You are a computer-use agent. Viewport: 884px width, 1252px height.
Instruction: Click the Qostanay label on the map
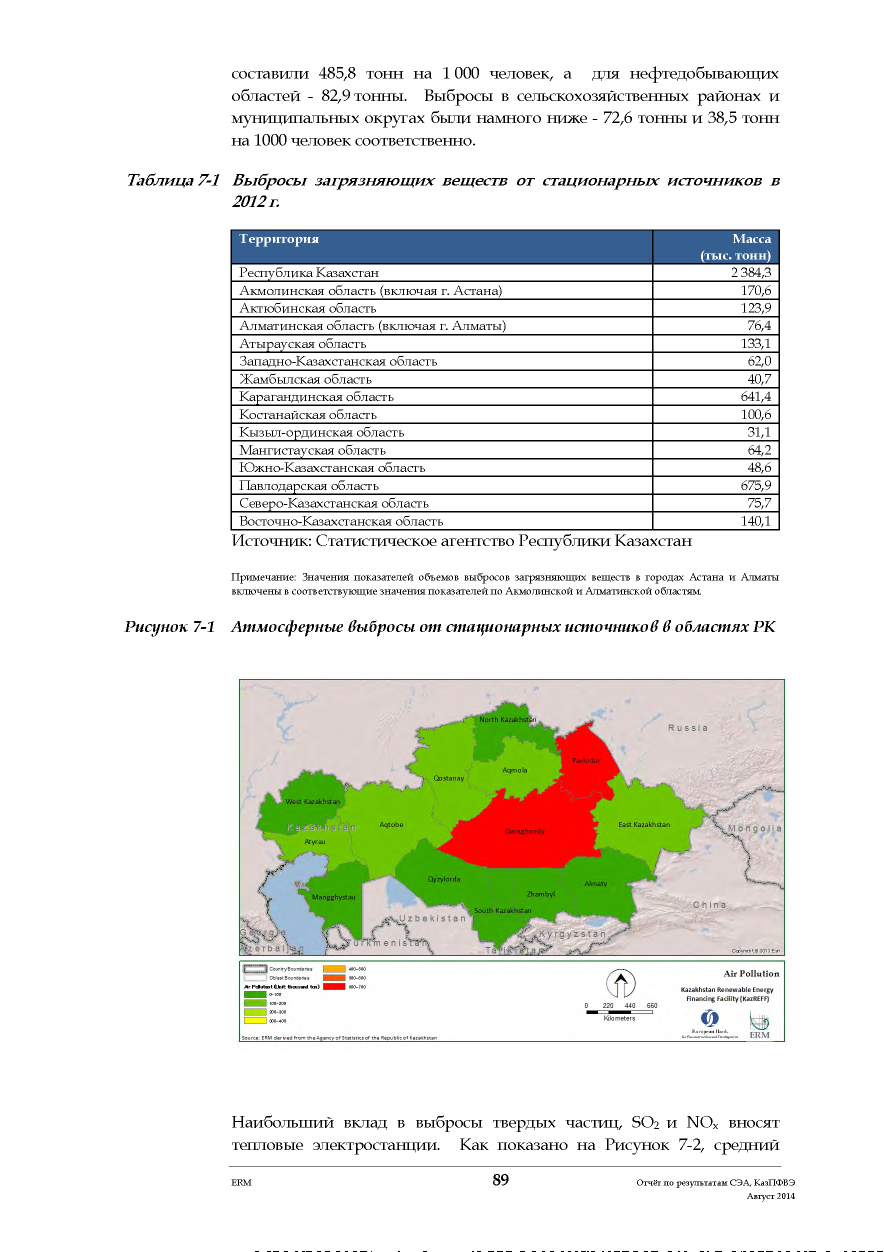449,777
